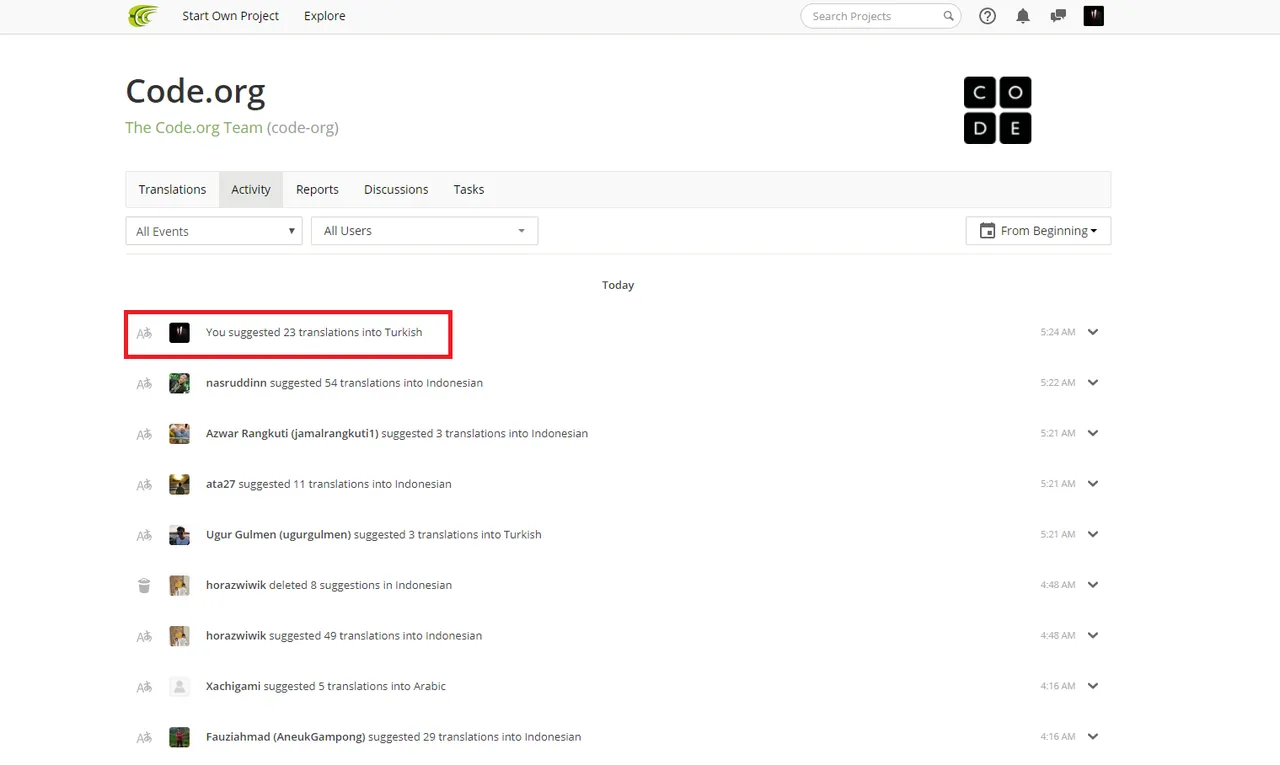Click ata27's avatar picture
Viewport: 1280px width, 765px height.
(x=179, y=484)
